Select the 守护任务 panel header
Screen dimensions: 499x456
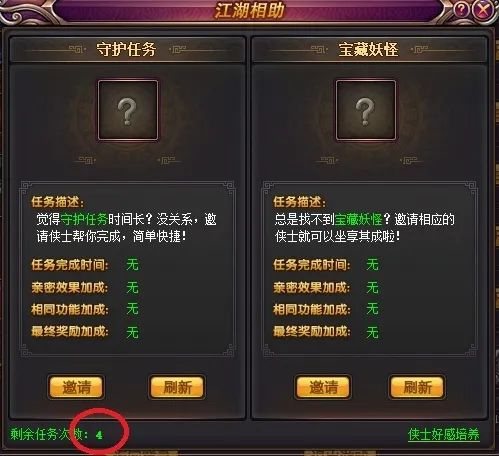[128, 50]
